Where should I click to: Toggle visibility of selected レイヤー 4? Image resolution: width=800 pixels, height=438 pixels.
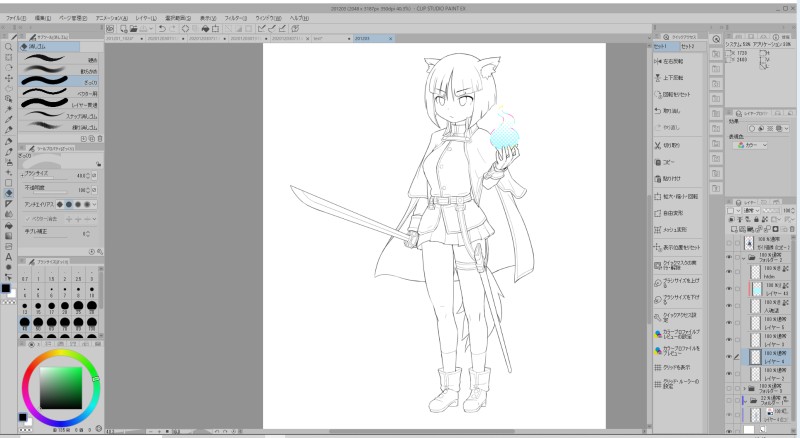[729, 357]
